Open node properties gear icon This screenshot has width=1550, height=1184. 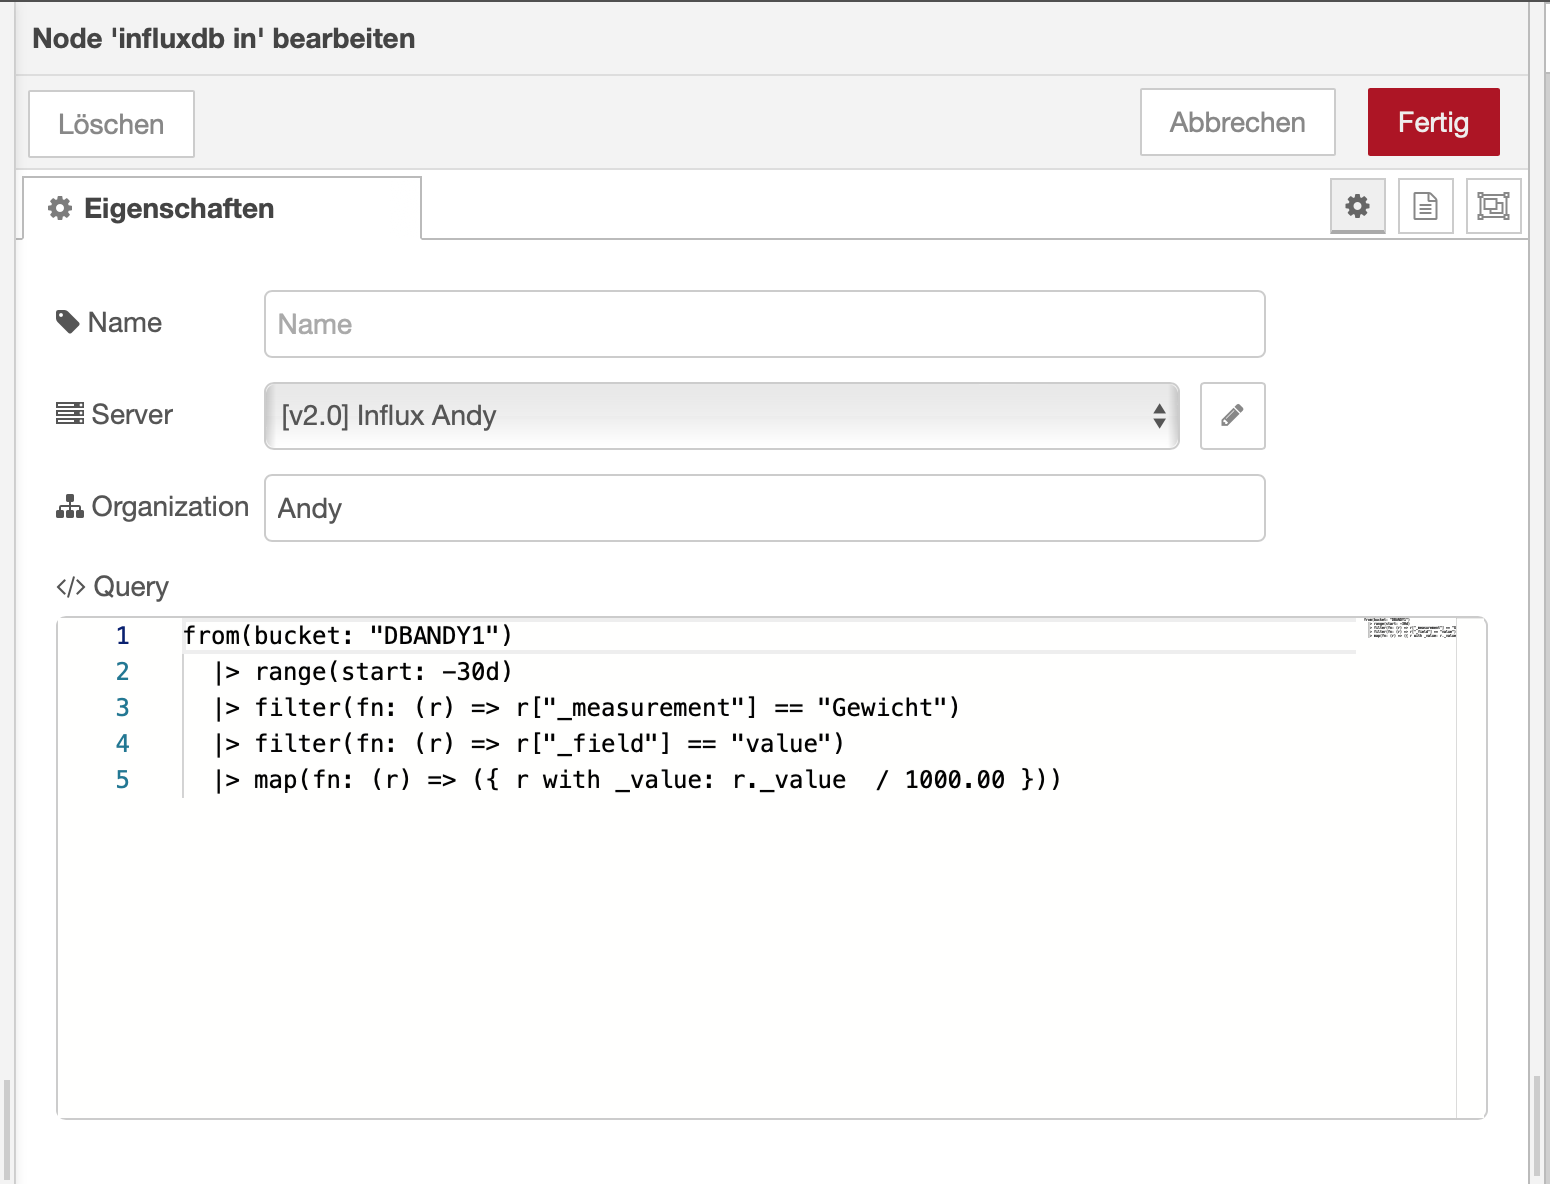click(x=1357, y=206)
